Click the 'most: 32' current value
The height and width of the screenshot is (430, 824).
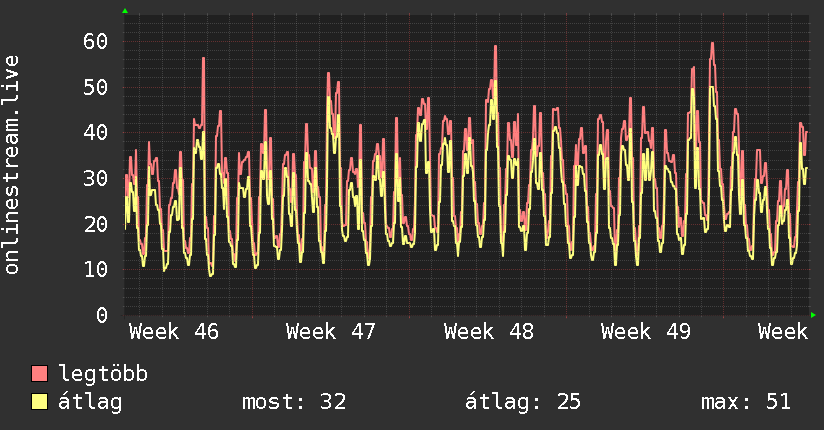[294, 402]
